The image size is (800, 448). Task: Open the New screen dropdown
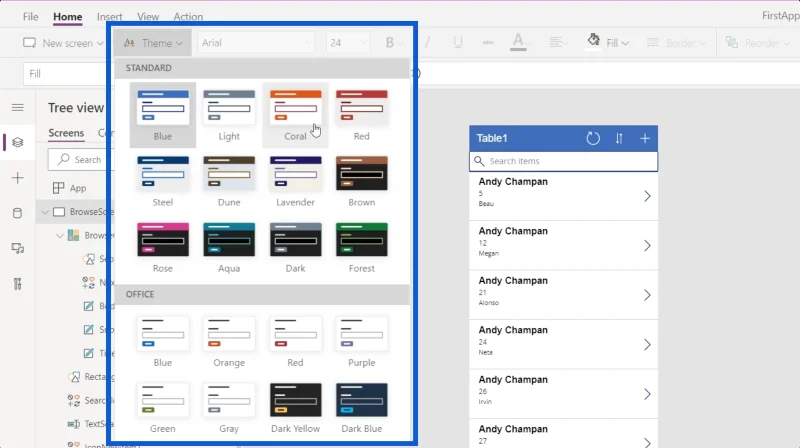(x=64, y=43)
